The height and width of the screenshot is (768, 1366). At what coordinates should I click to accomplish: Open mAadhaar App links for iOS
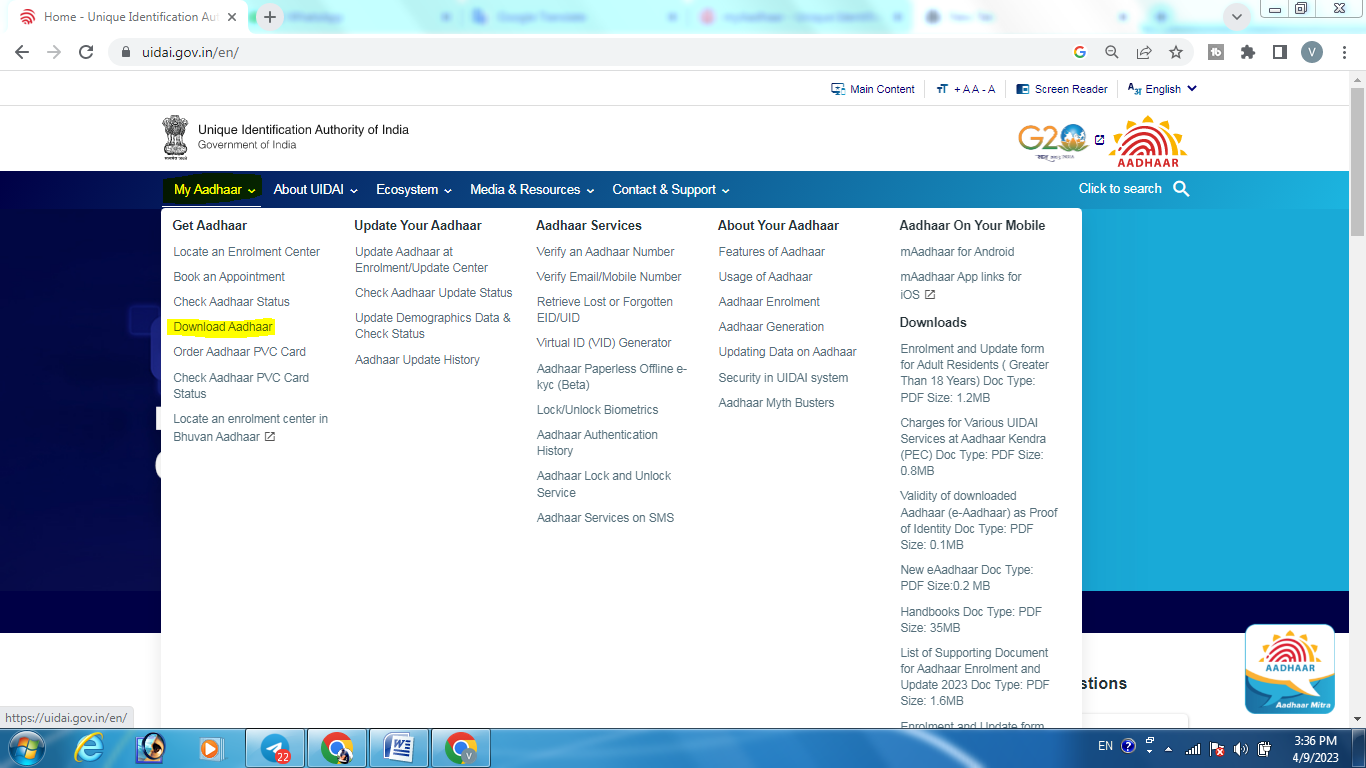(x=960, y=285)
